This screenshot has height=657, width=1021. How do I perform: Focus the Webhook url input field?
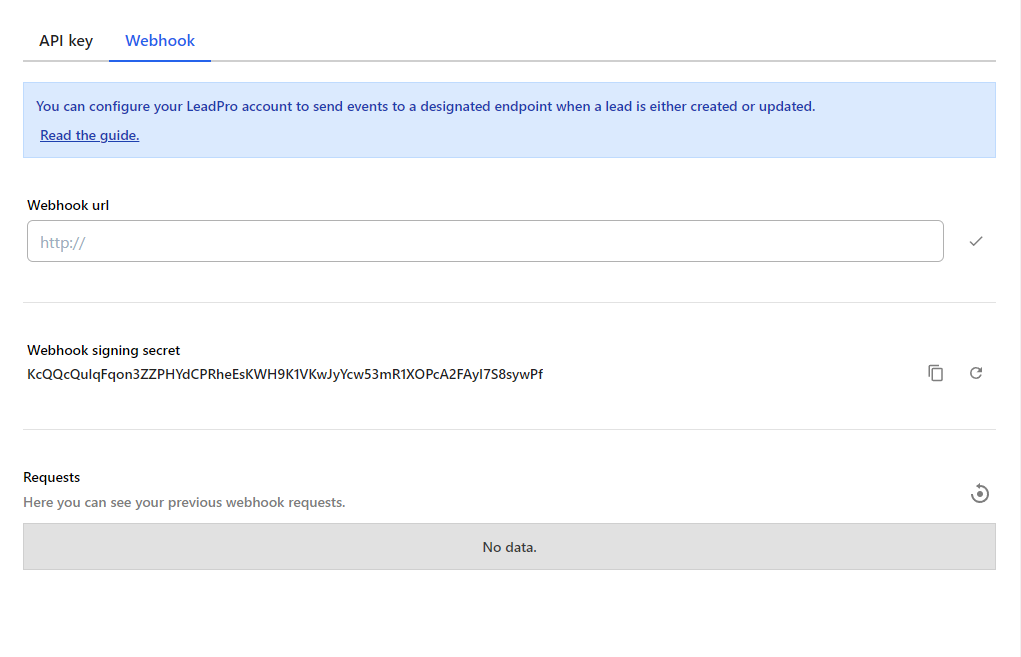pyautogui.click(x=485, y=241)
